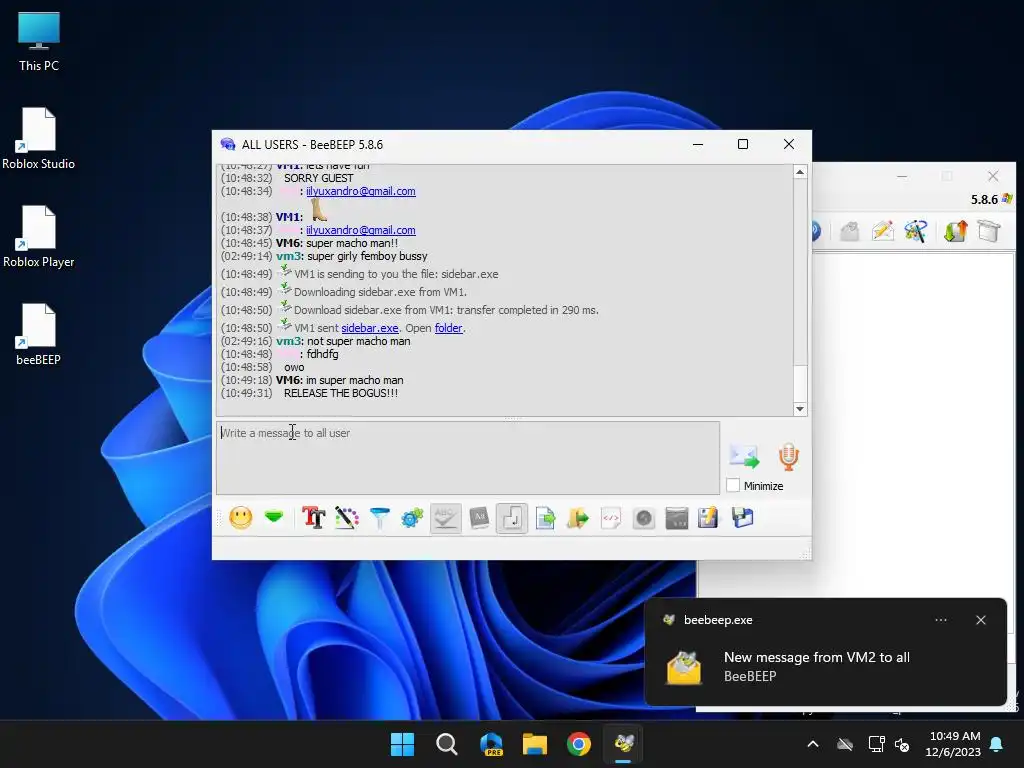The width and height of the screenshot is (1024, 768).
Task: Click "RELEASE THE BOGUS!!!" message text
Action: point(341,393)
